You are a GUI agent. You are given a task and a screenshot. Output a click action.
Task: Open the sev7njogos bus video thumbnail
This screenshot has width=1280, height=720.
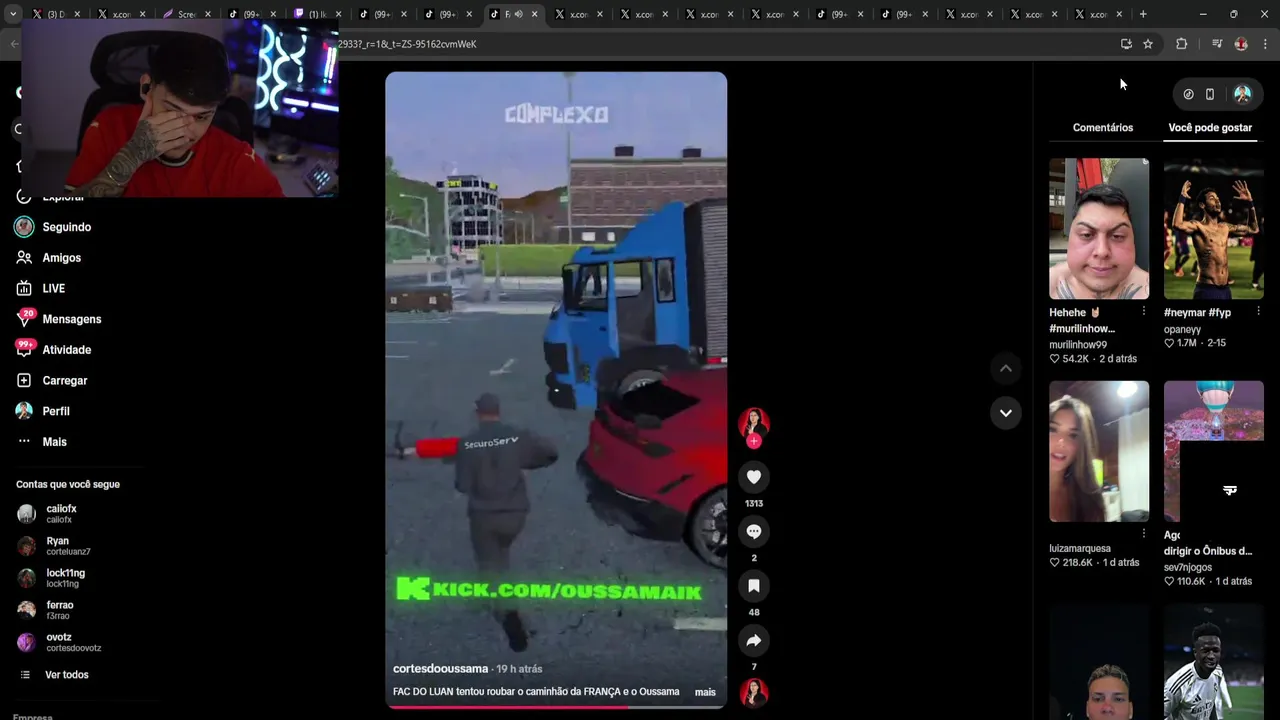pos(1214,451)
